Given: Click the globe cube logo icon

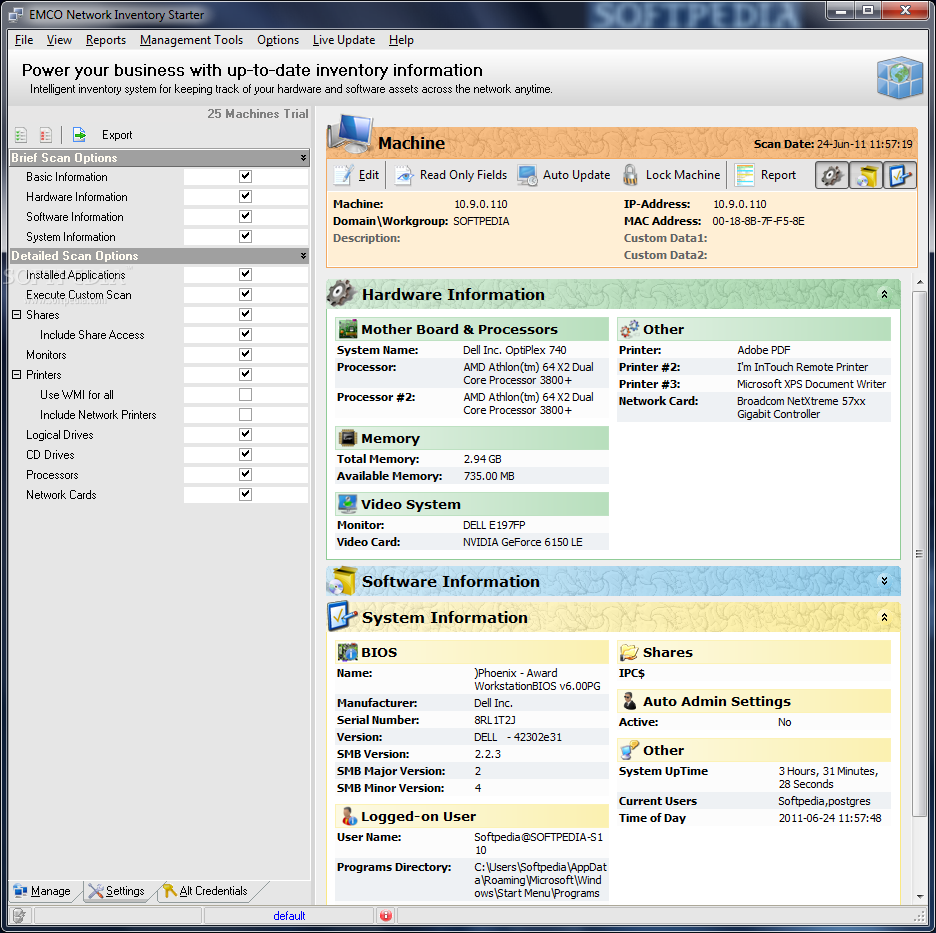Looking at the screenshot, I should click(x=900, y=77).
